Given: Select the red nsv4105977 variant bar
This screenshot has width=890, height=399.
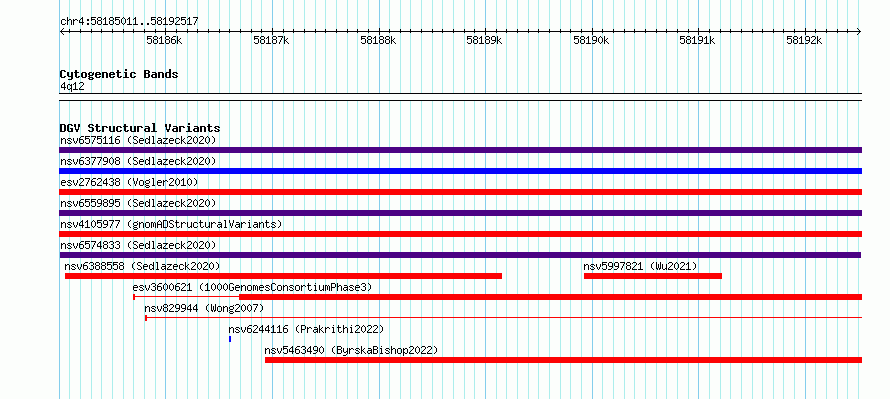Looking at the screenshot, I should [x=460, y=234].
